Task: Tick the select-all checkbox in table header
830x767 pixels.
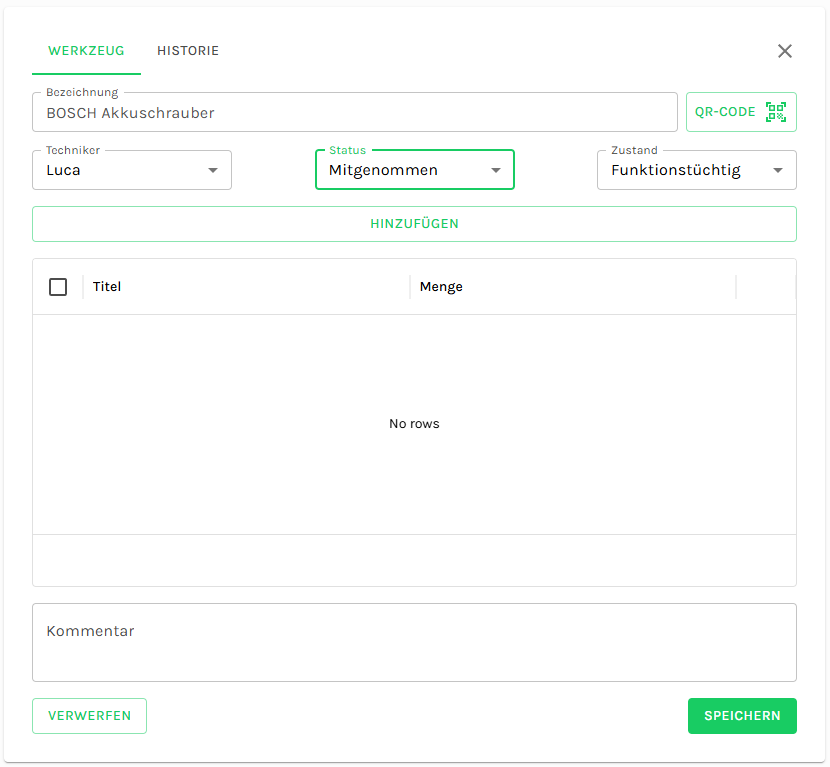Action: [58, 287]
